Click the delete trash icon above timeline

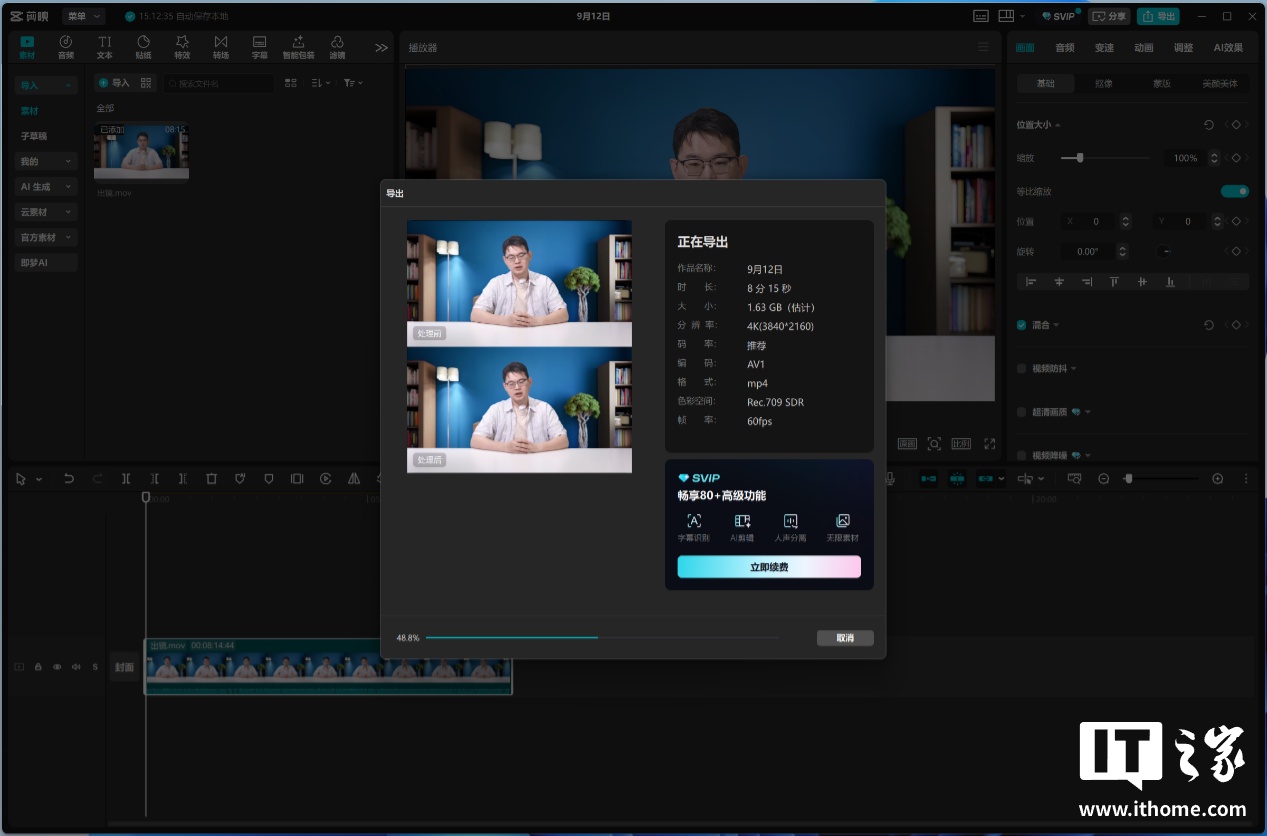211,479
